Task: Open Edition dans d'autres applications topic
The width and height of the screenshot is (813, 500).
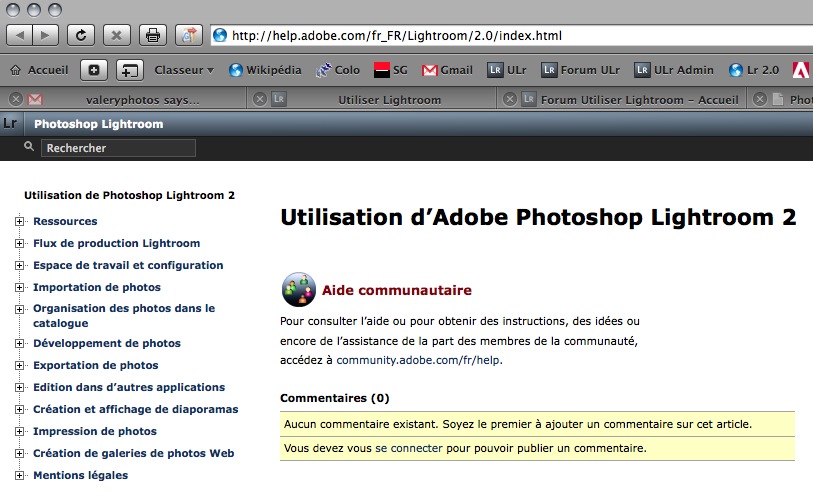Action: click(129, 387)
